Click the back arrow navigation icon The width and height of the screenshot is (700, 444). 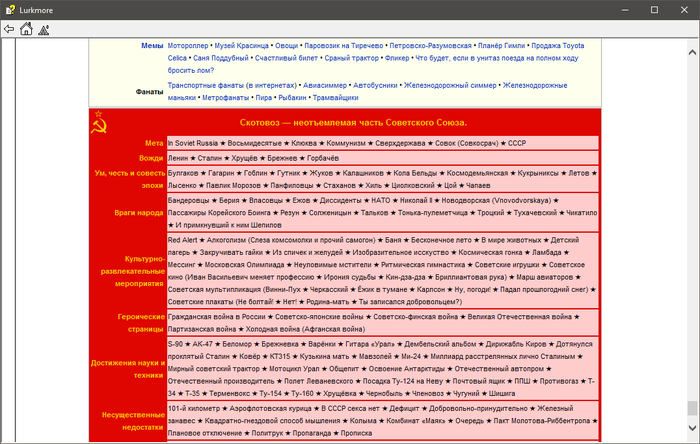point(9,29)
